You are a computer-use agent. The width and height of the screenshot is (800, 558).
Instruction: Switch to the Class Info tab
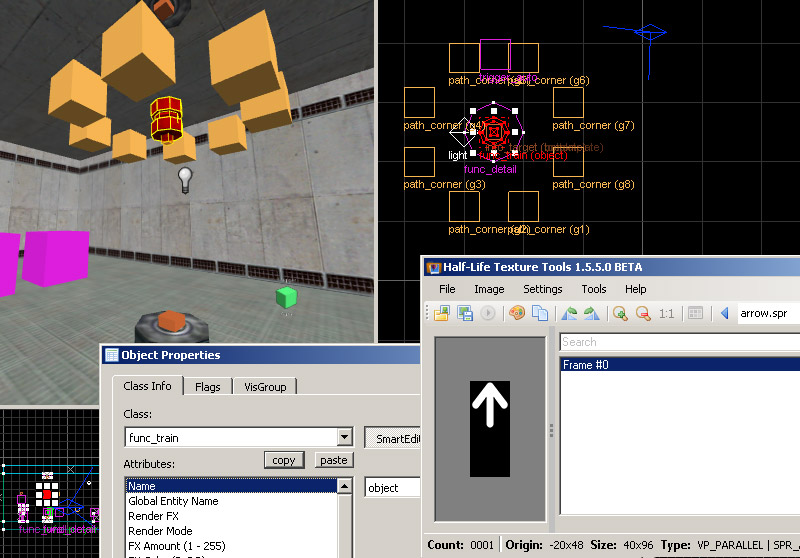click(147, 386)
